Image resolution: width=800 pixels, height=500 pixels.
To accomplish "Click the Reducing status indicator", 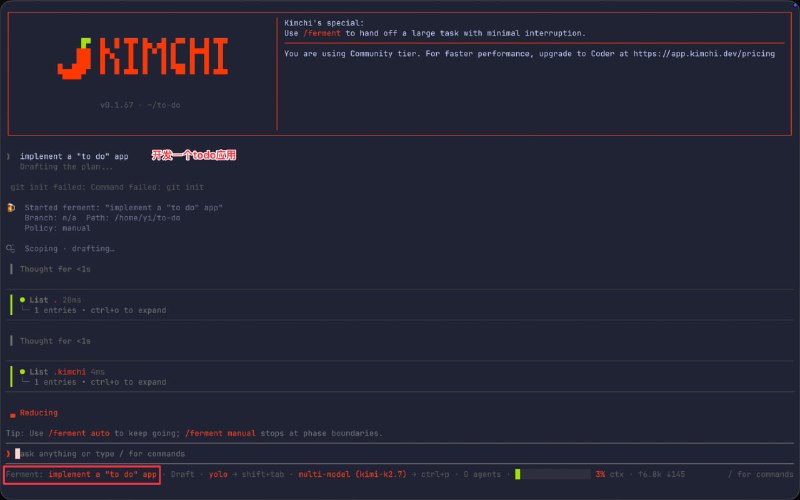I will coord(39,413).
